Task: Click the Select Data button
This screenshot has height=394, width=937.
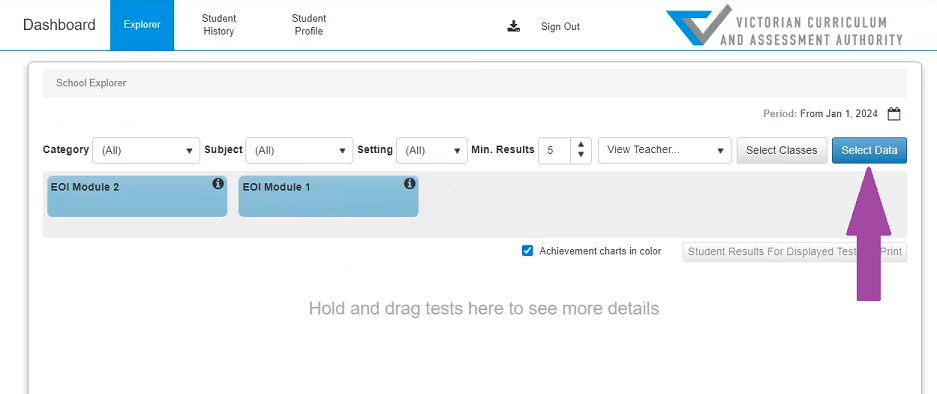Action: click(869, 151)
